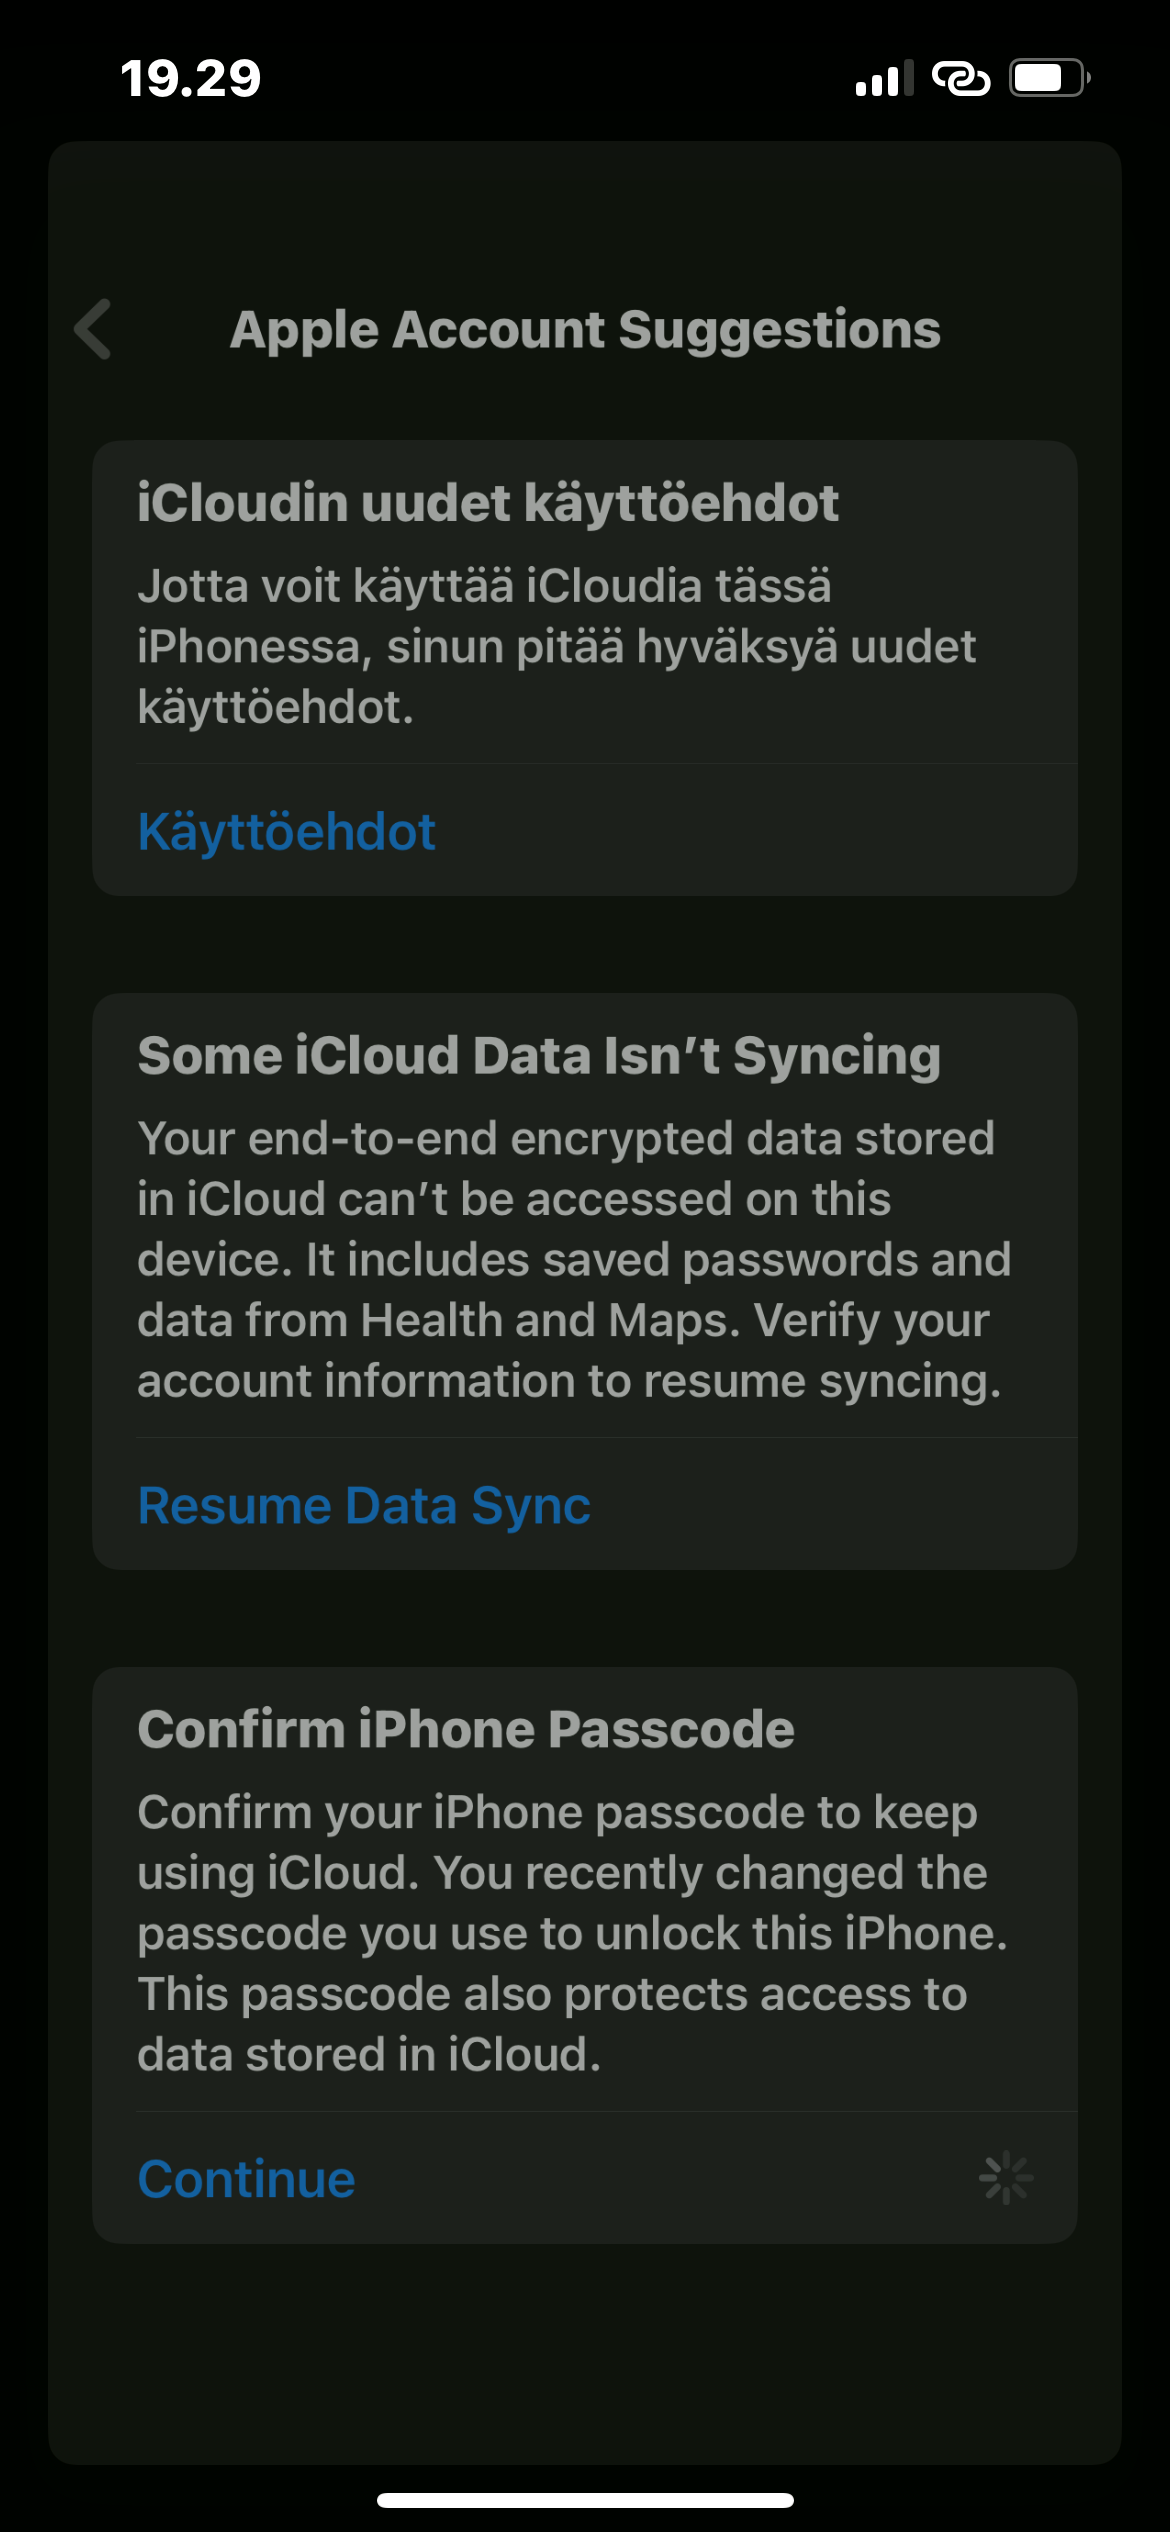Tap the battery level icon
The image size is (1170, 2532).
pyautogui.click(x=1048, y=78)
